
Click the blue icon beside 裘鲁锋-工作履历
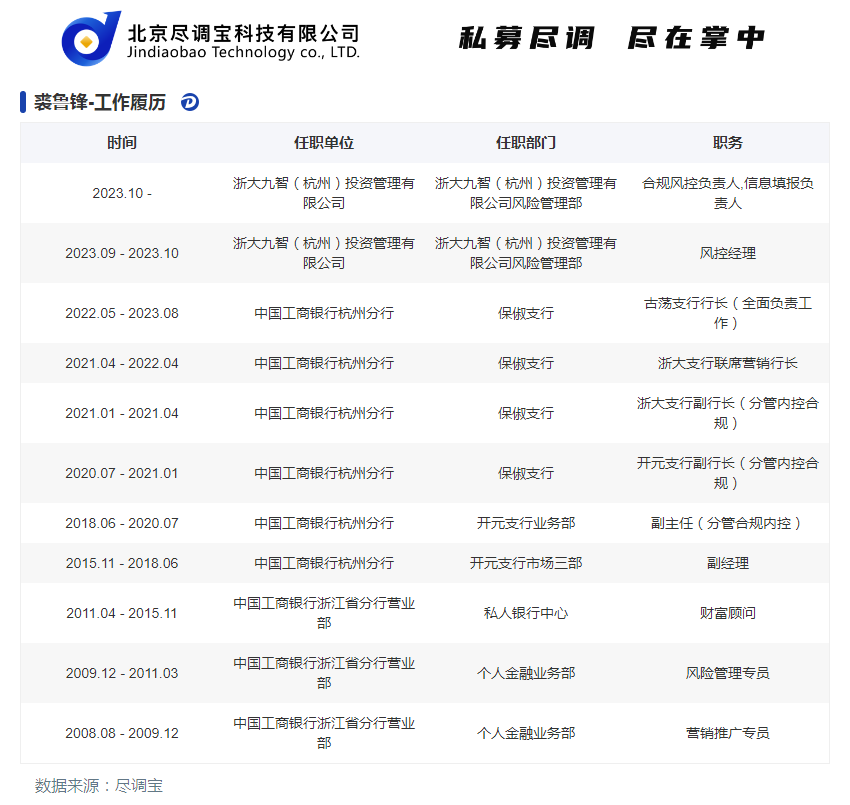190,102
